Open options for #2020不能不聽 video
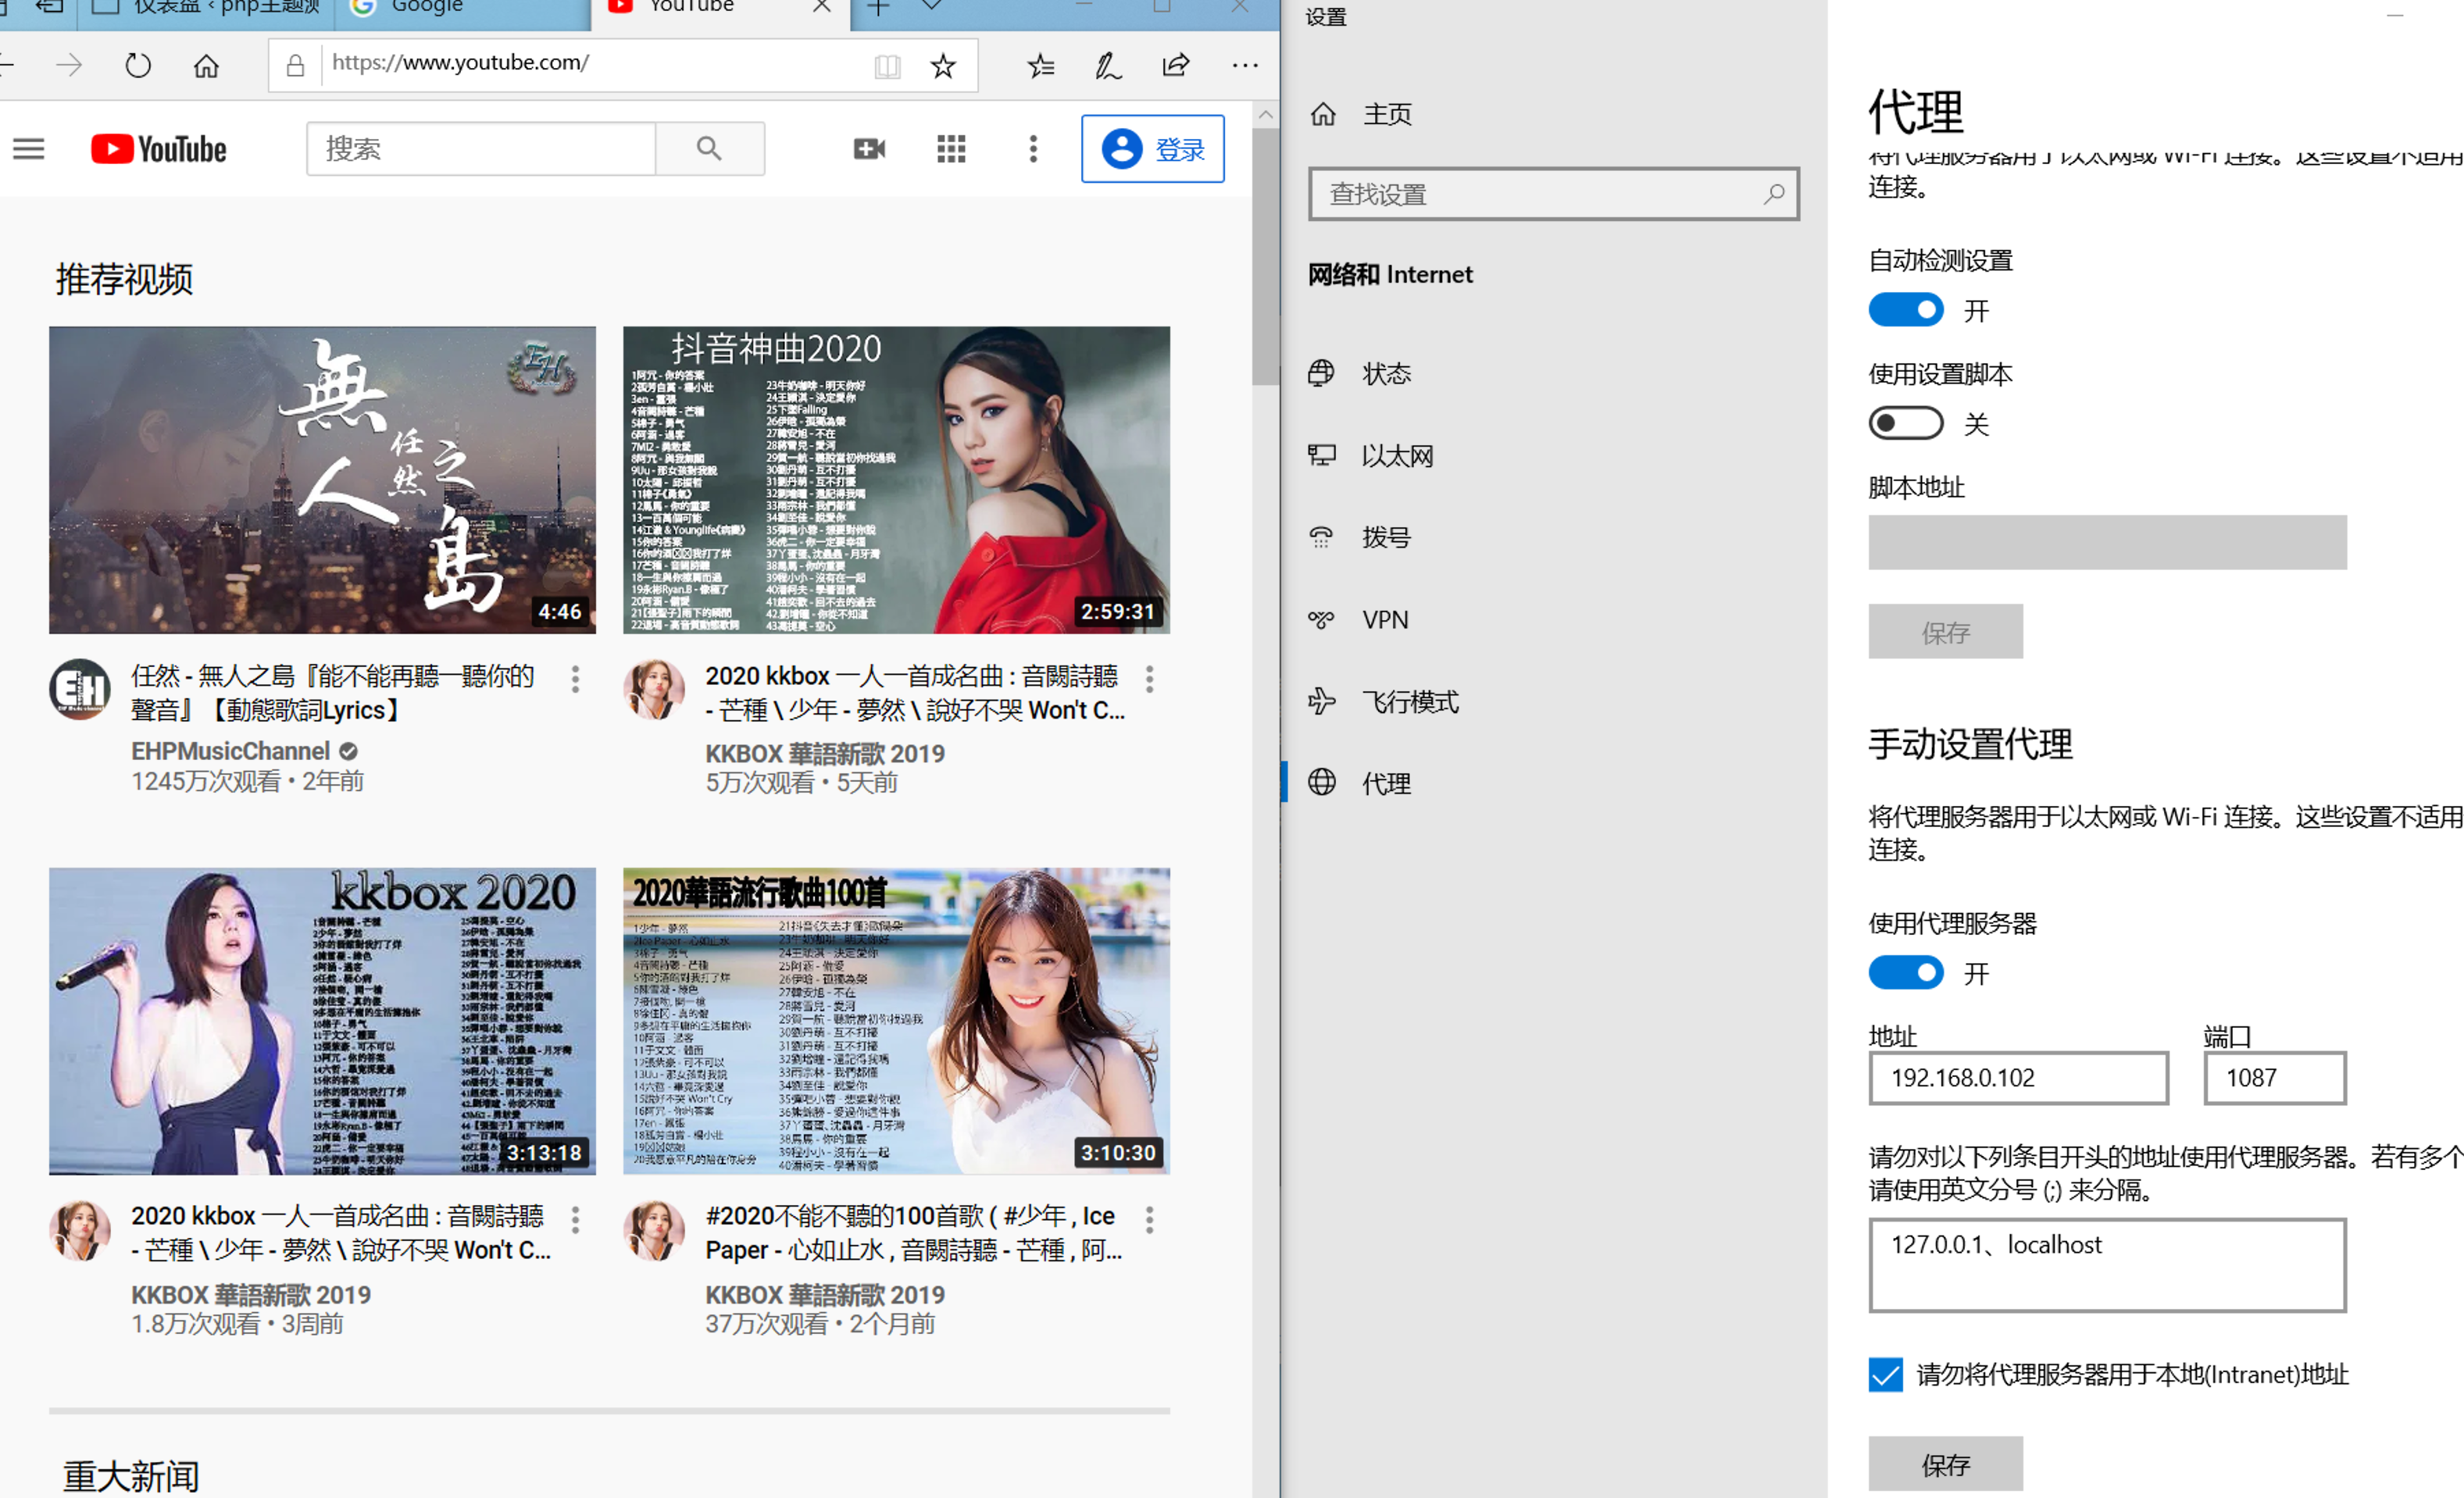 (1149, 1220)
